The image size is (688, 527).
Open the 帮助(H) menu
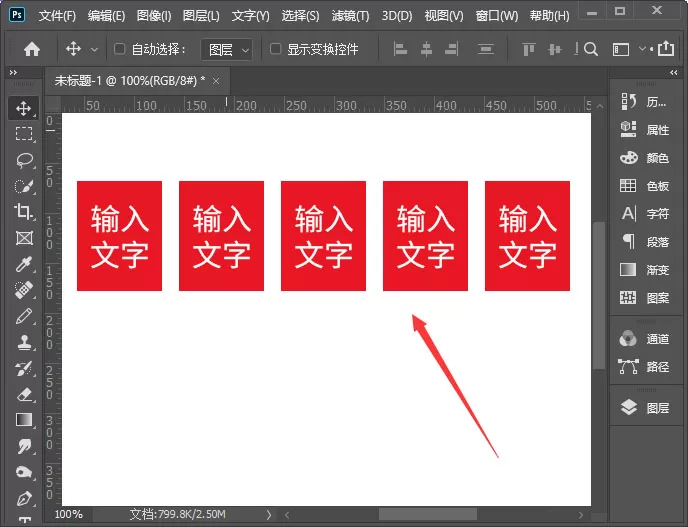tap(549, 16)
